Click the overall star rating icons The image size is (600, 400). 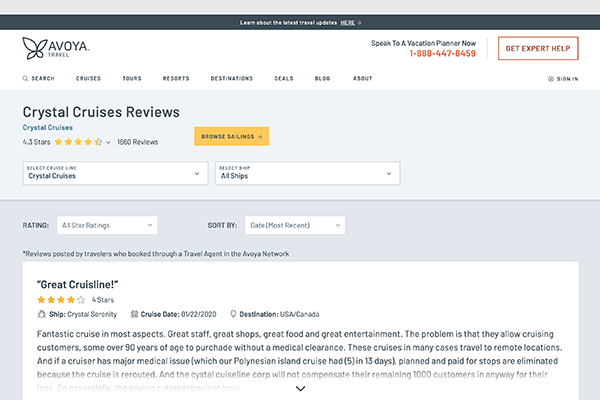pos(78,142)
